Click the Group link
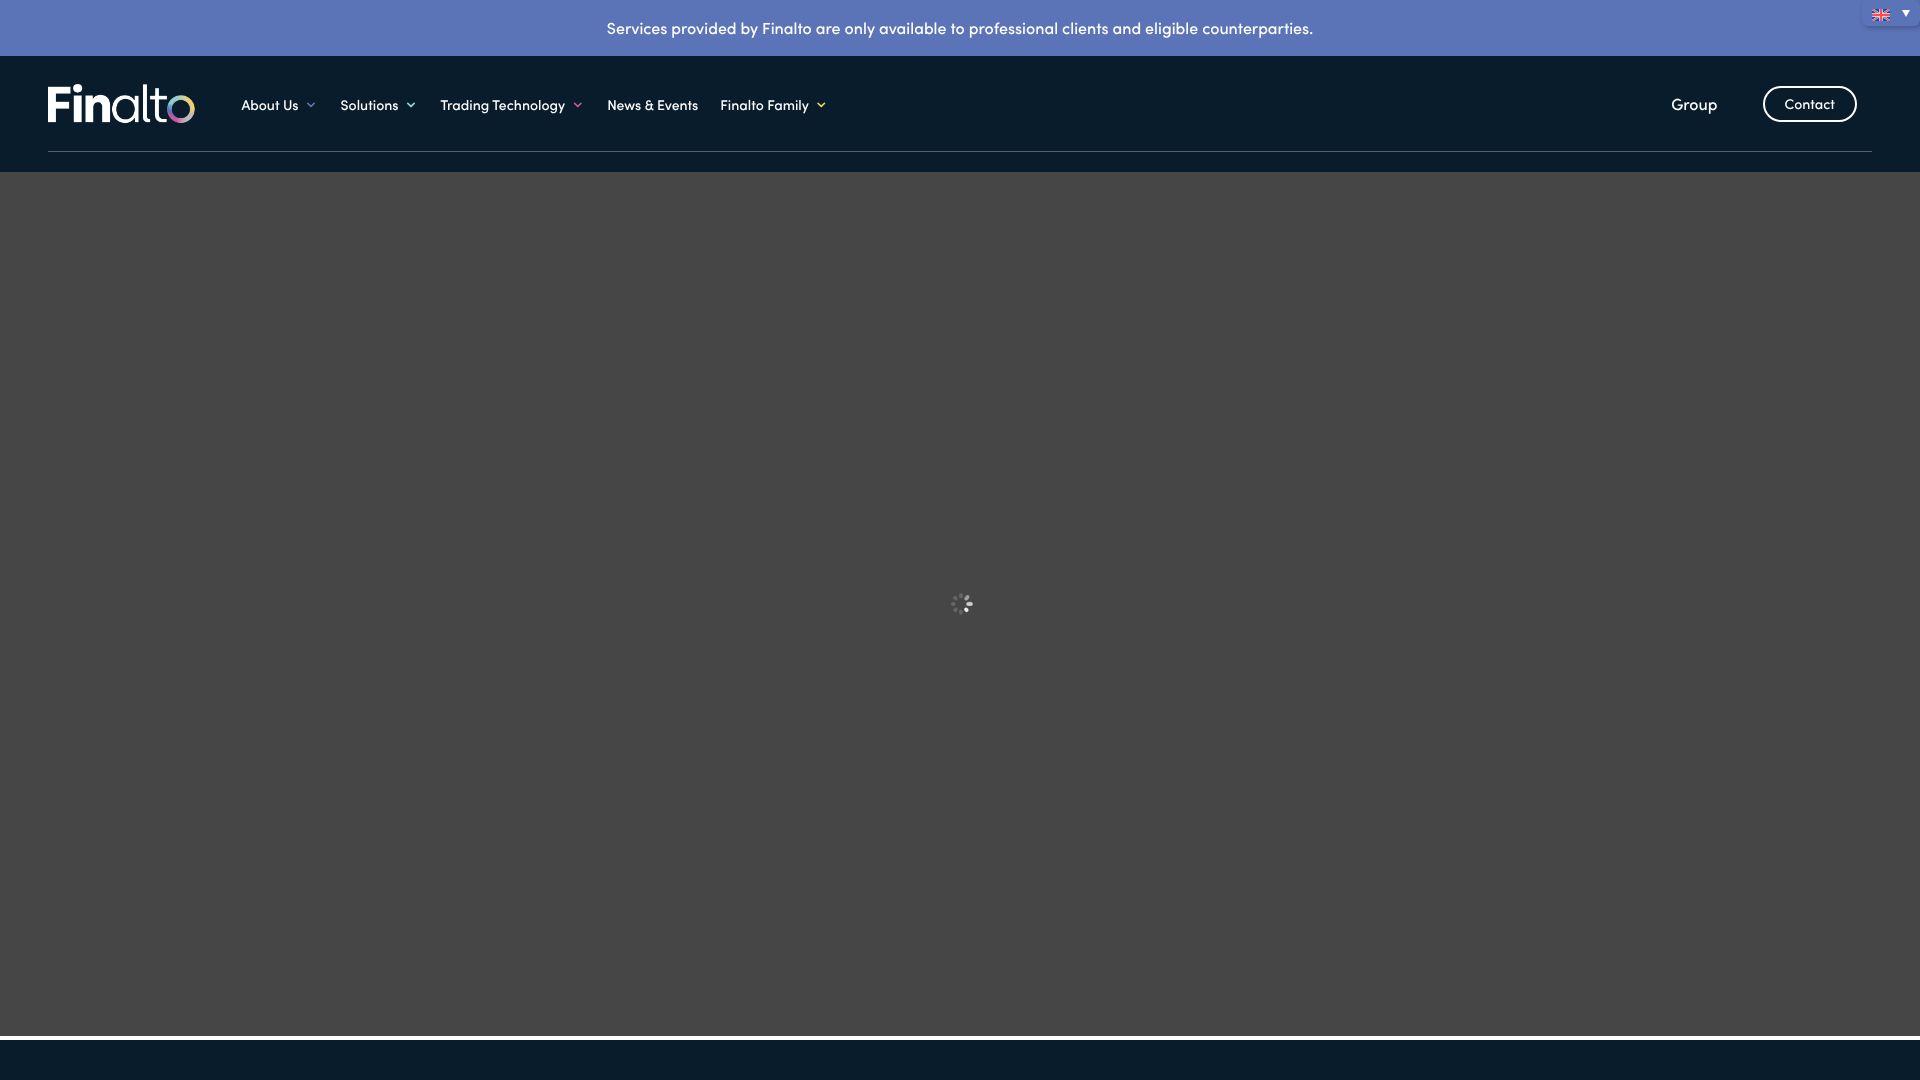Viewport: 1920px width, 1080px height. (1693, 104)
